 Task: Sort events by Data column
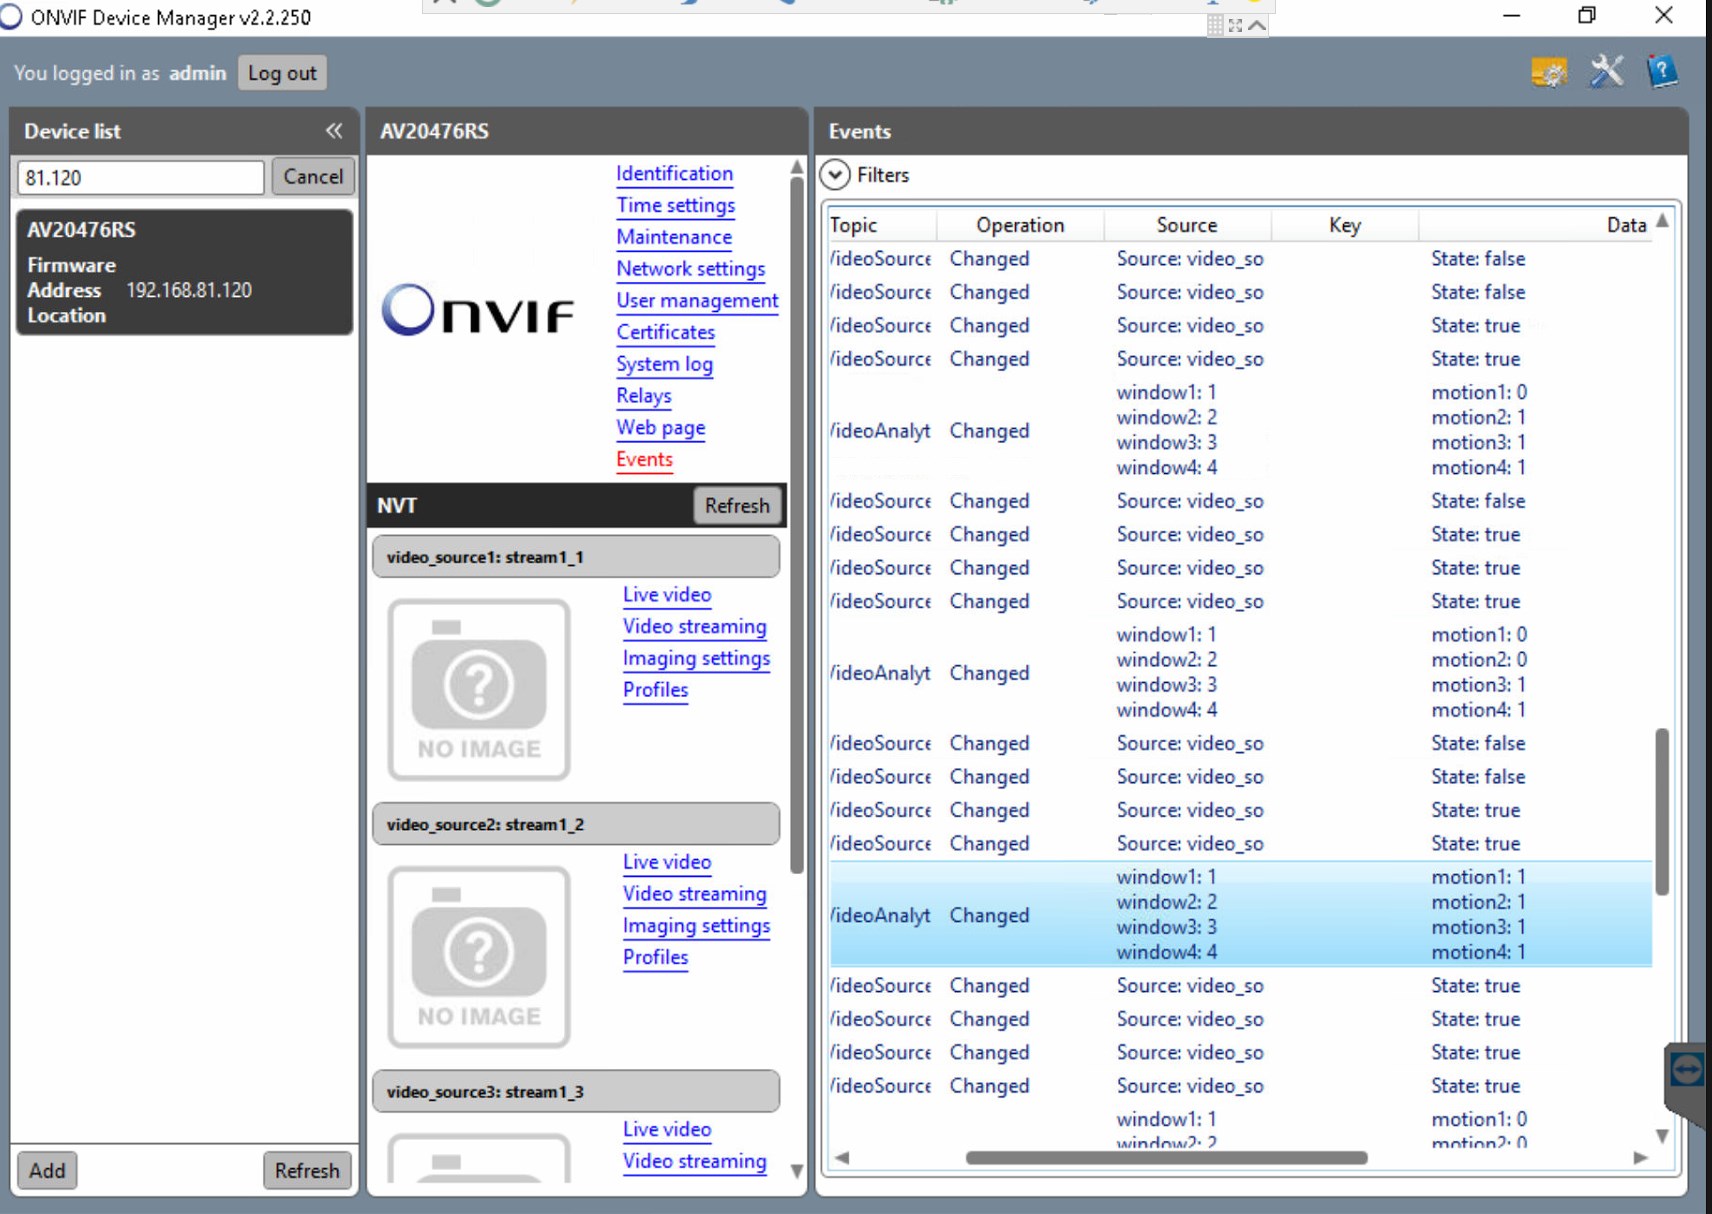pos(1535,225)
